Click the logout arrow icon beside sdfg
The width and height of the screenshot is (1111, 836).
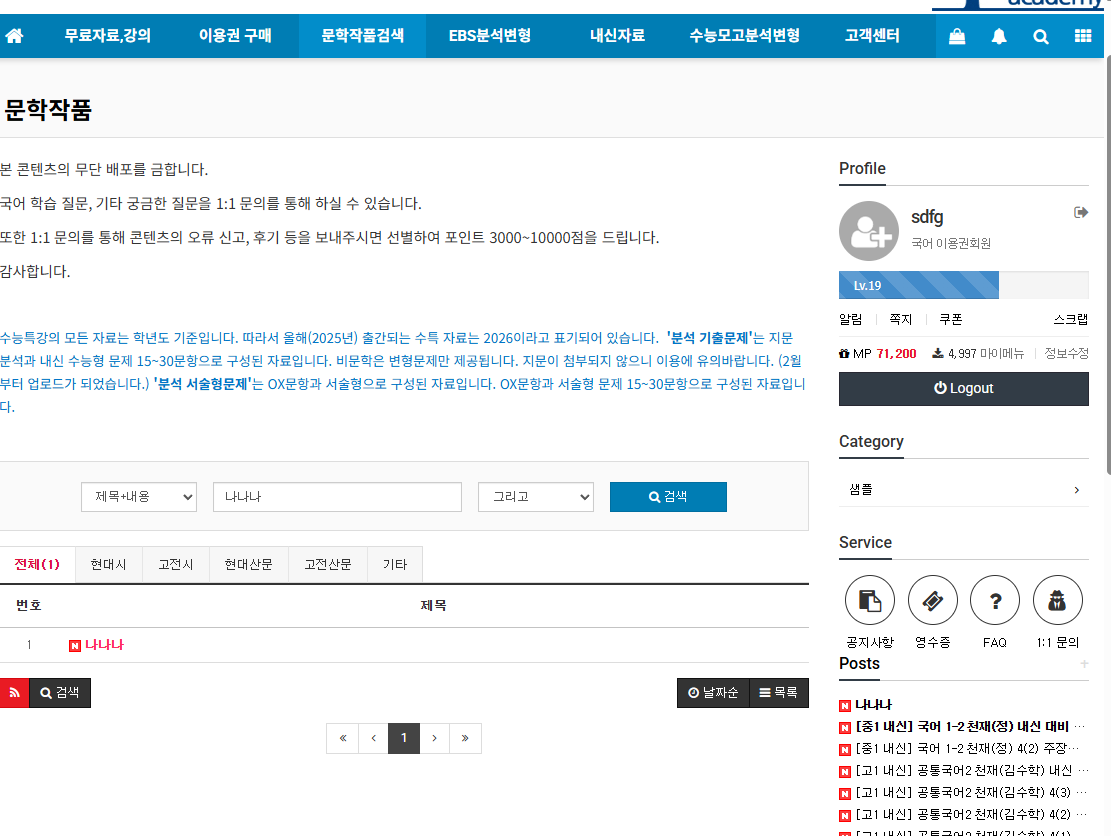pyautogui.click(x=1080, y=212)
